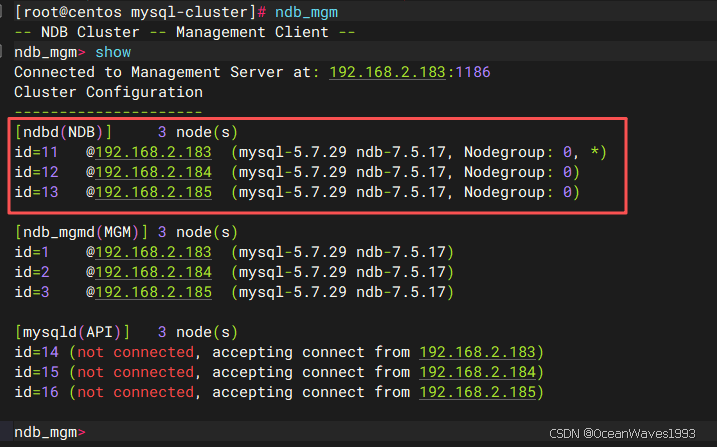The image size is (717, 447).
Task: Click the '[root@centos mysql-cluster]#' shell prompt
Action: pos(140,12)
